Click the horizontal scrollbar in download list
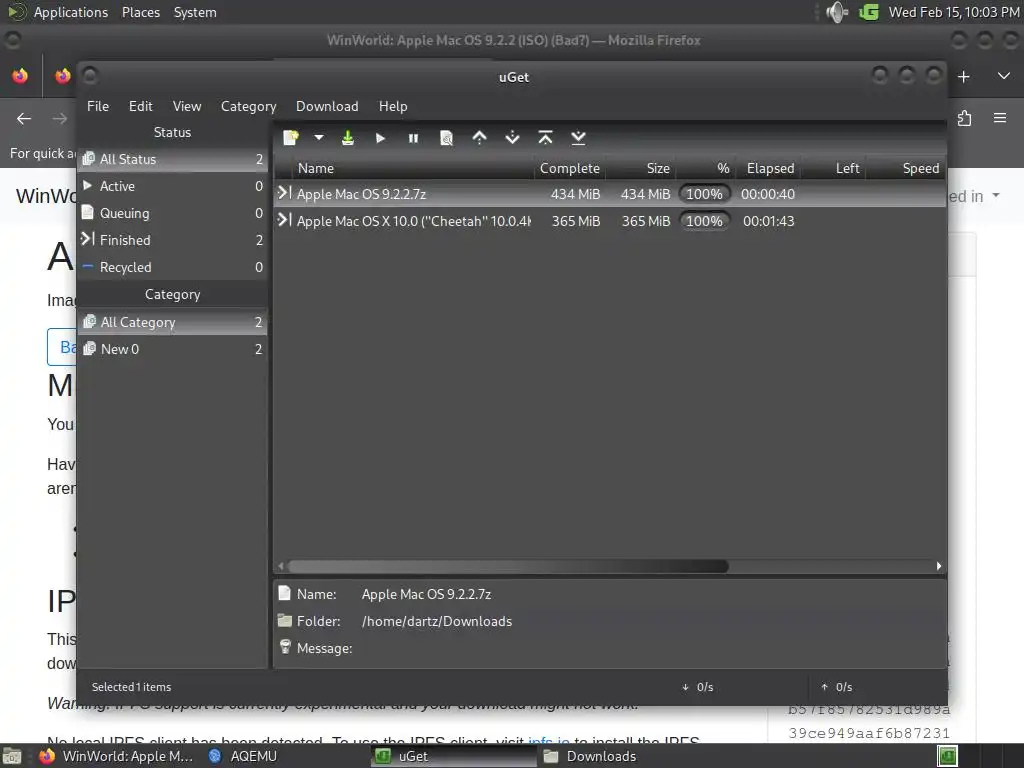 click(x=508, y=566)
